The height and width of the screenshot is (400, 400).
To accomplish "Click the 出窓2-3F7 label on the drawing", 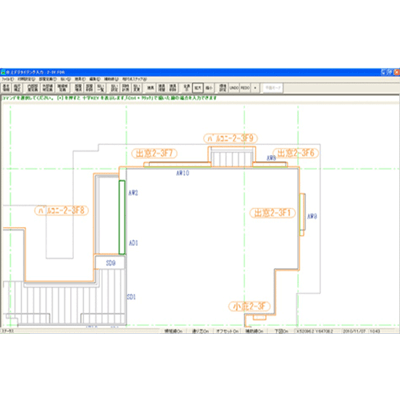I will tap(154, 154).
